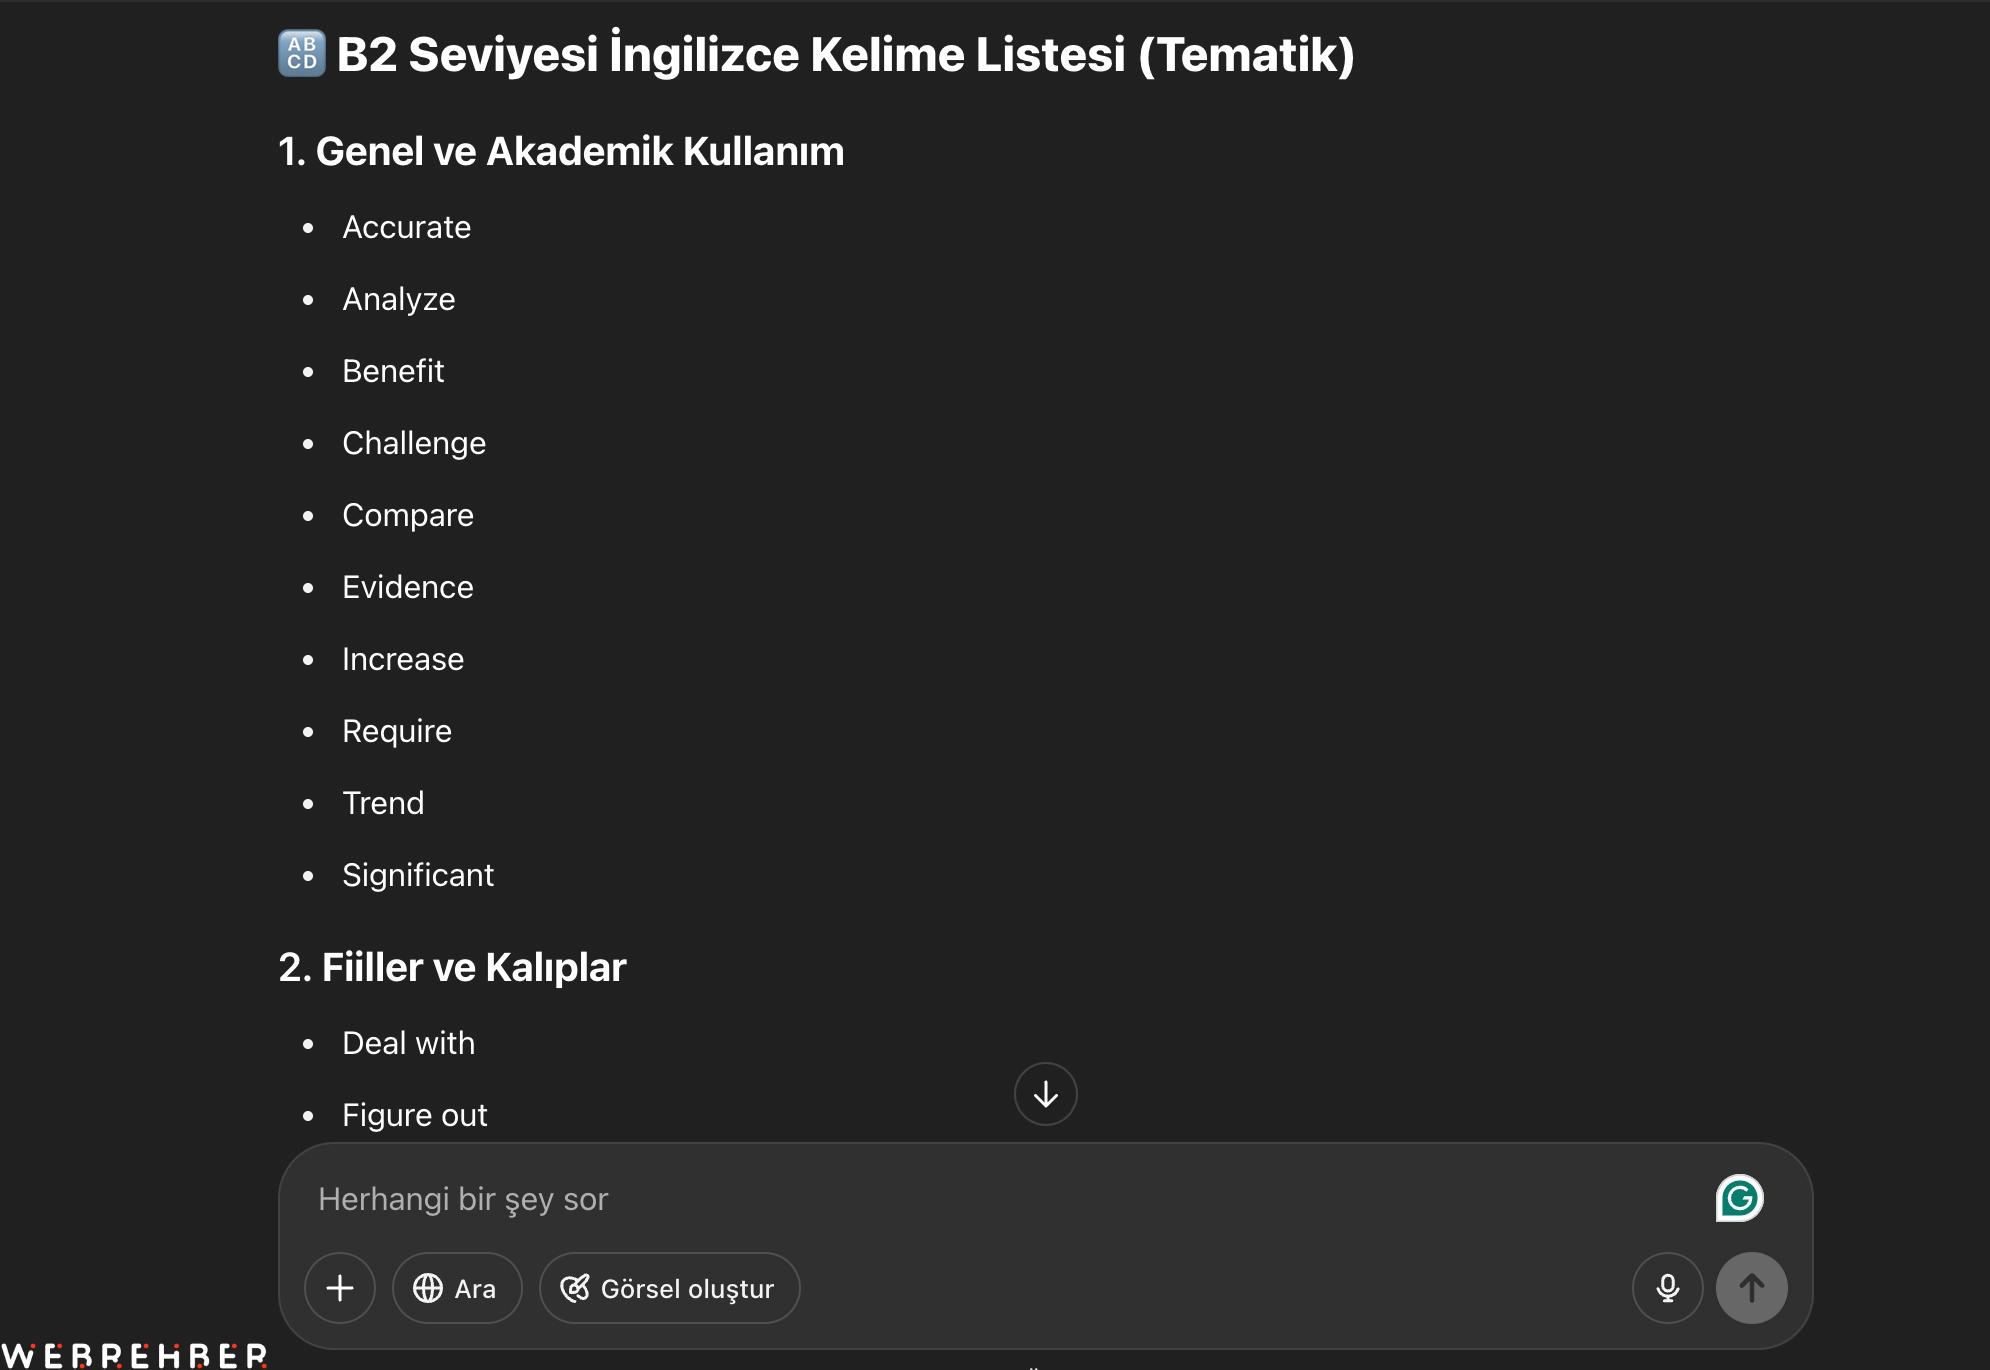This screenshot has width=1990, height=1370.
Task: Click the send arrow button
Action: [1751, 1288]
